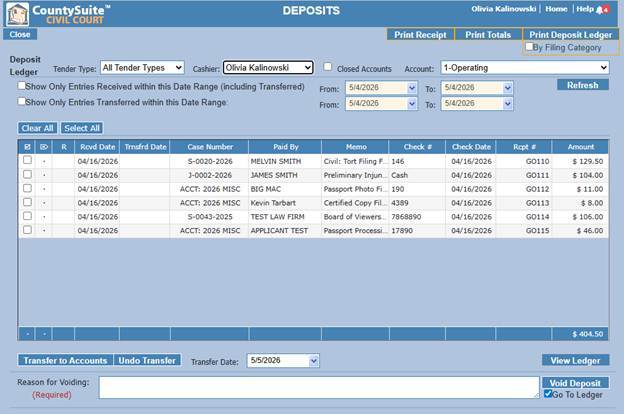The height and width of the screenshot is (414, 624).
Task: Click the Select All button
Action: [x=82, y=128]
